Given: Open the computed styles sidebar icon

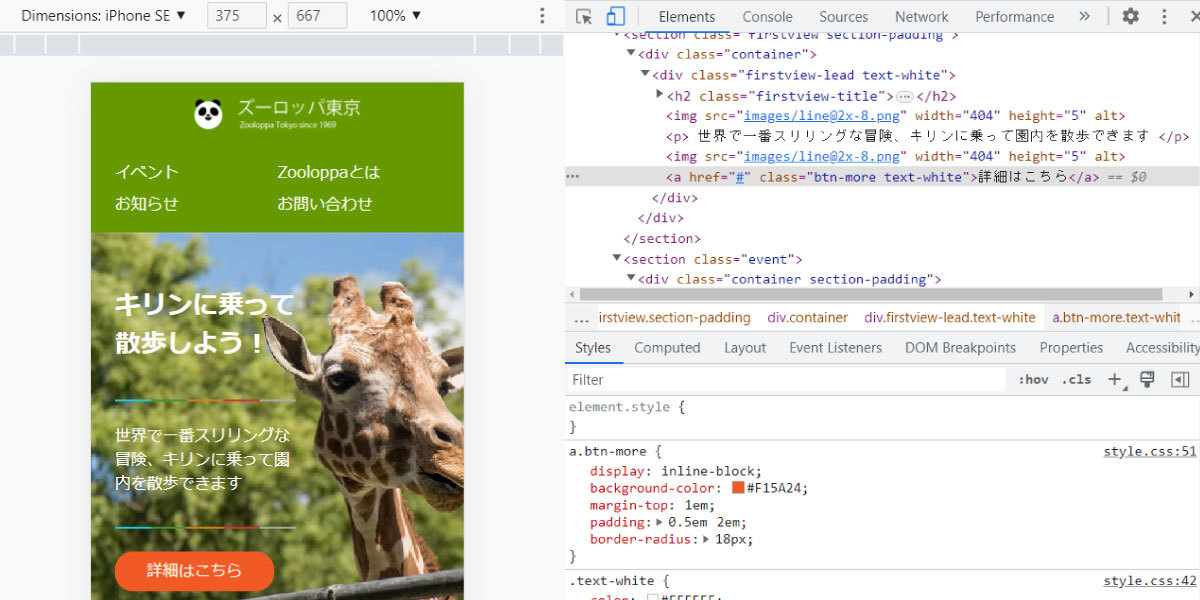Looking at the screenshot, I should (1180, 380).
